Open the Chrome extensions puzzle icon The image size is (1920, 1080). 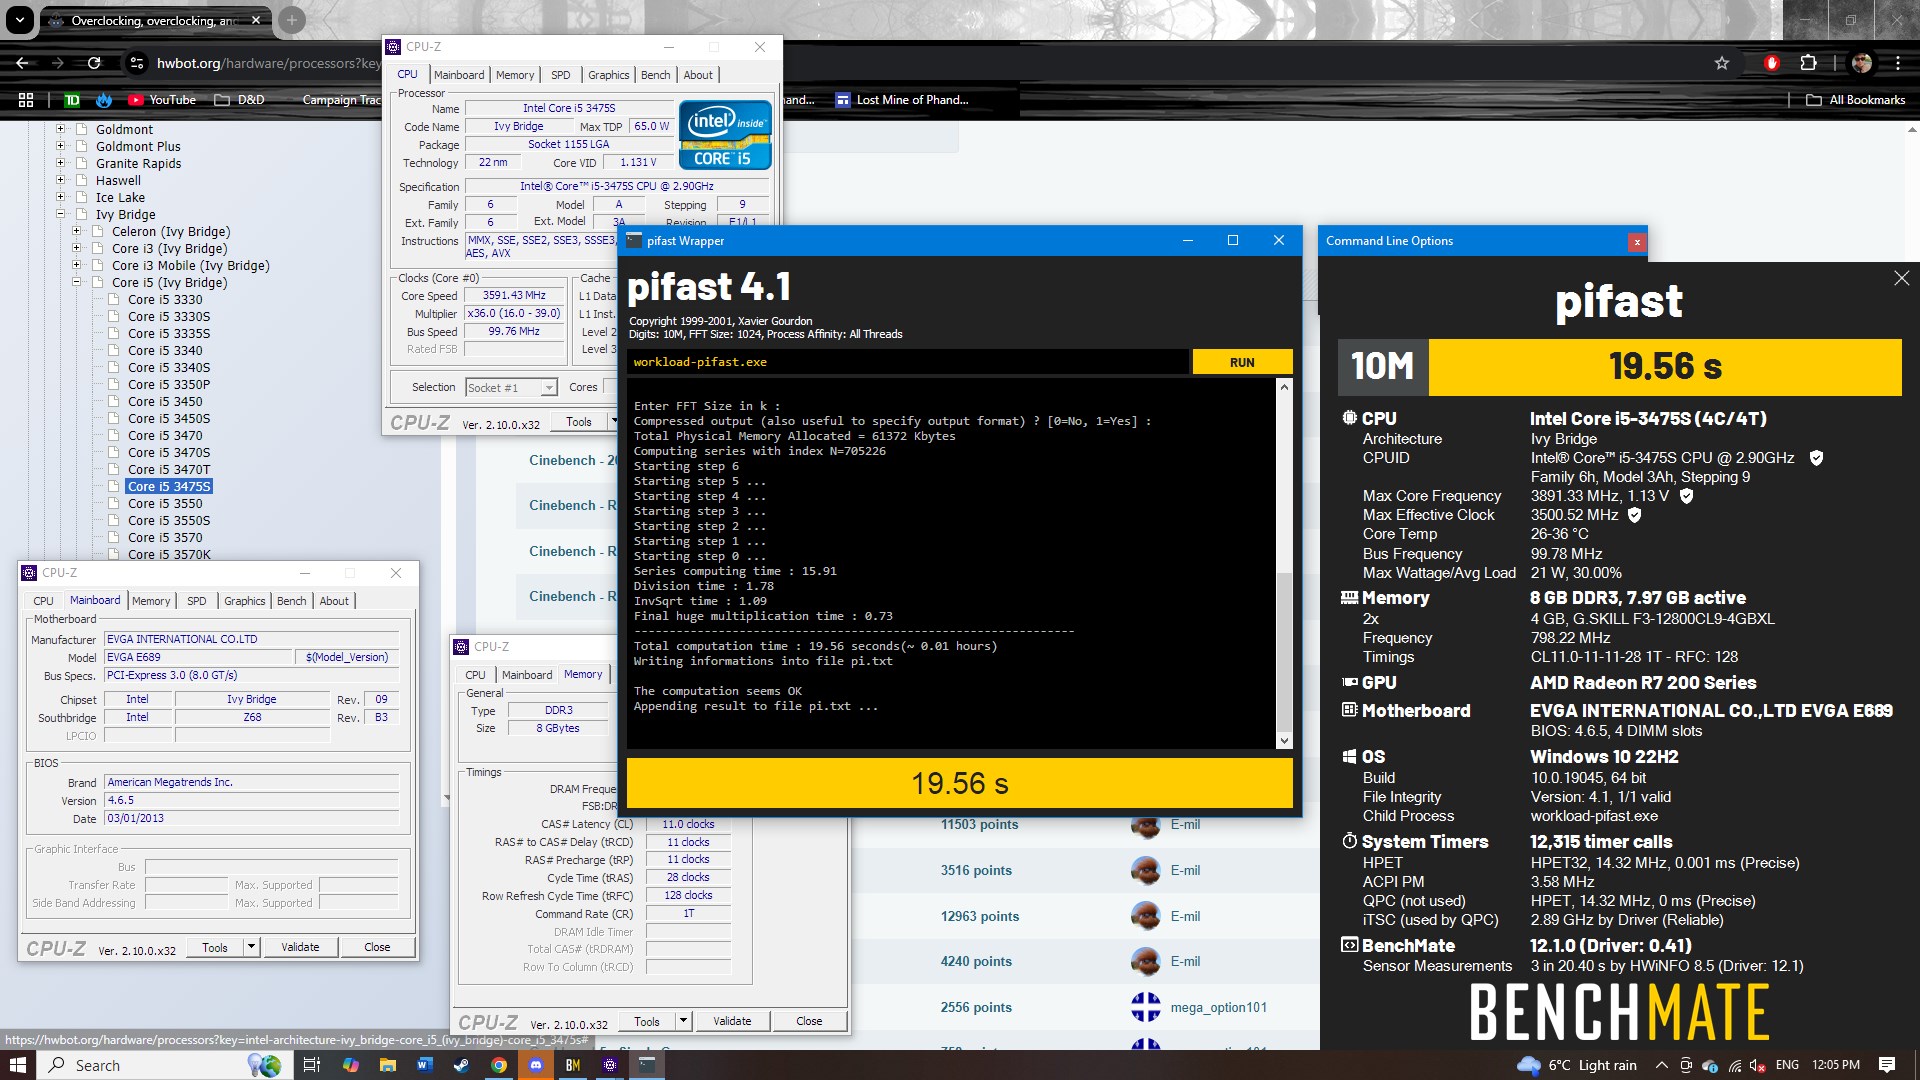[1808, 63]
